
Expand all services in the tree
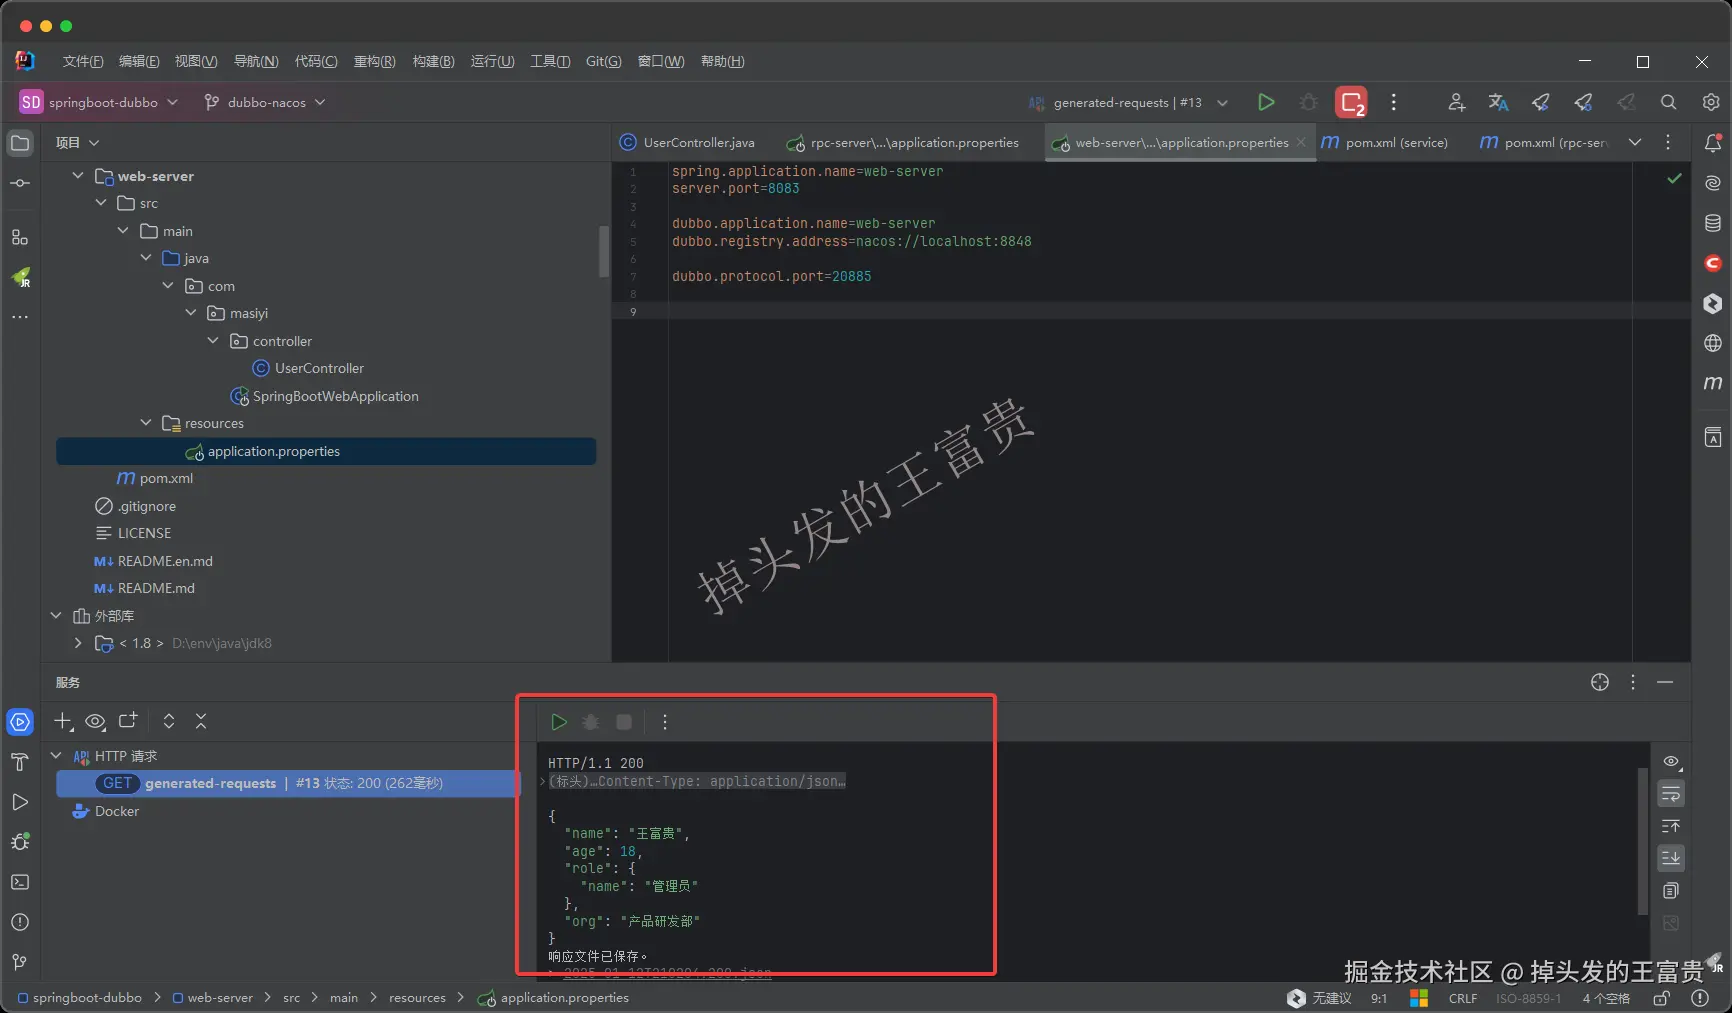[169, 721]
